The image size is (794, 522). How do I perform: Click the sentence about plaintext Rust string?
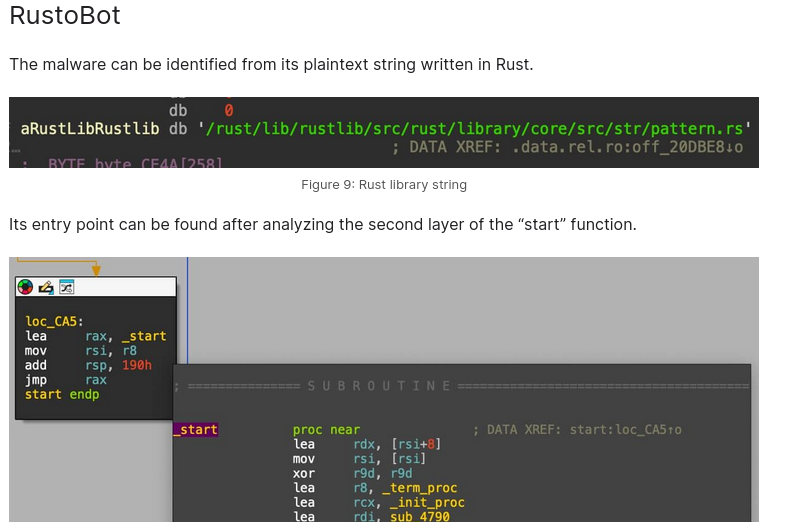click(x=271, y=65)
